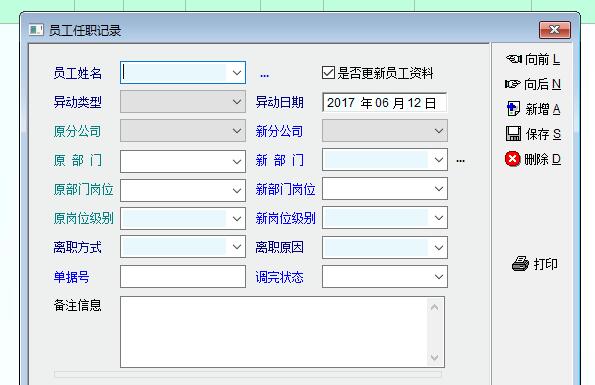Viewport: 595px width, 385px height.
Task: Expand the 离职原因 combo box
Action: [439, 248]
